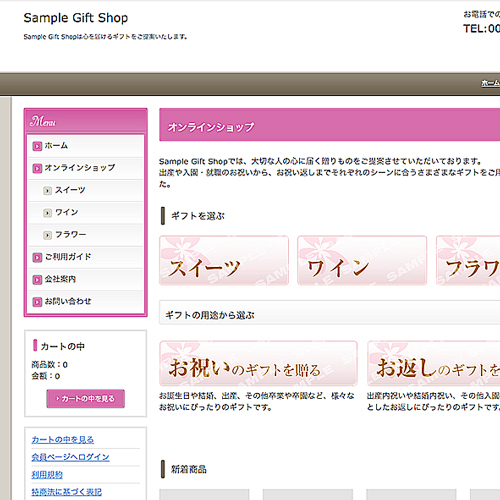
Task: Select お問い合わせ in the sidebar menu
Action: [85, 302]
